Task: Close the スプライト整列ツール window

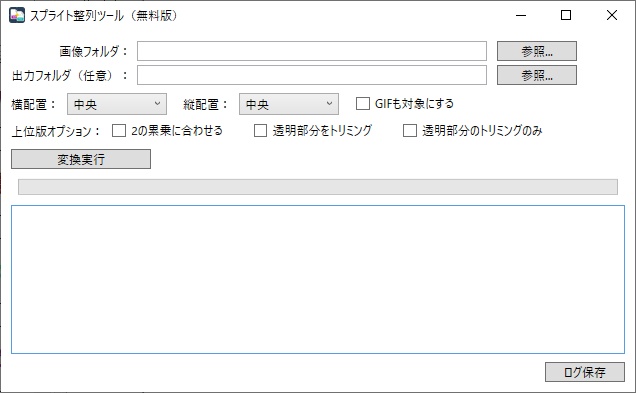Action: pos(612,15)
